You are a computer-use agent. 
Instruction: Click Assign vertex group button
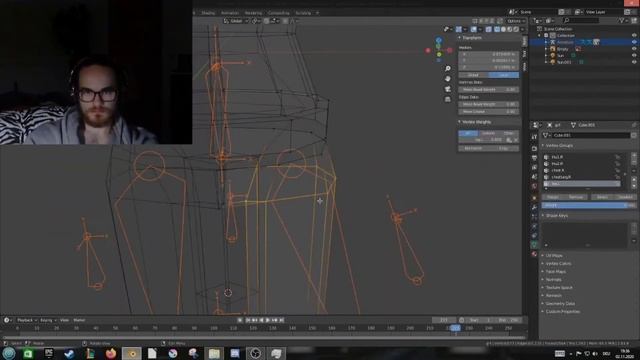pyautogui.click(x=553, y=197)
